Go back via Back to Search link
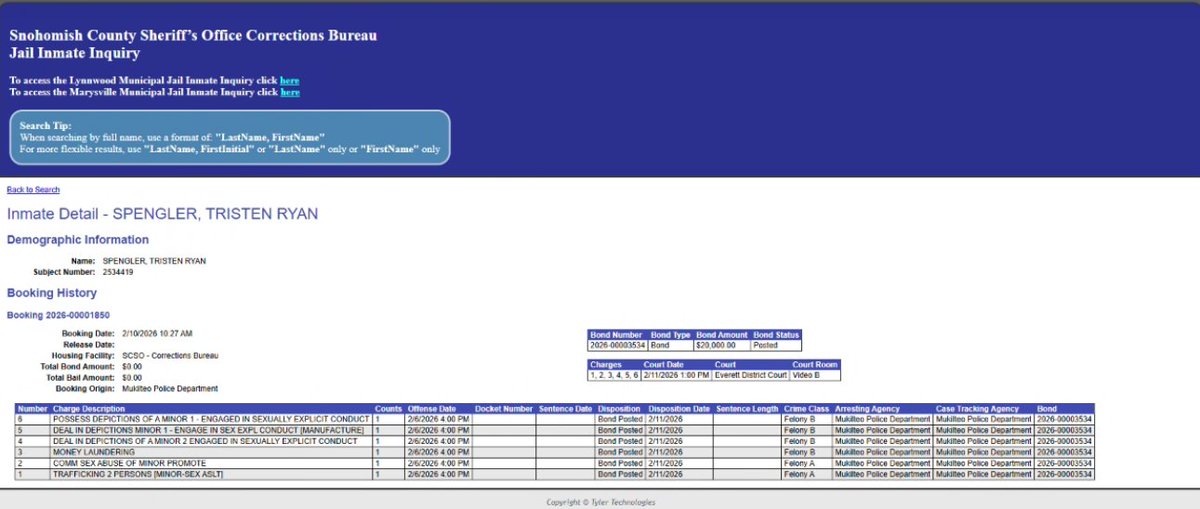This screenshot has height=509, width=1200. pos(33,190)
